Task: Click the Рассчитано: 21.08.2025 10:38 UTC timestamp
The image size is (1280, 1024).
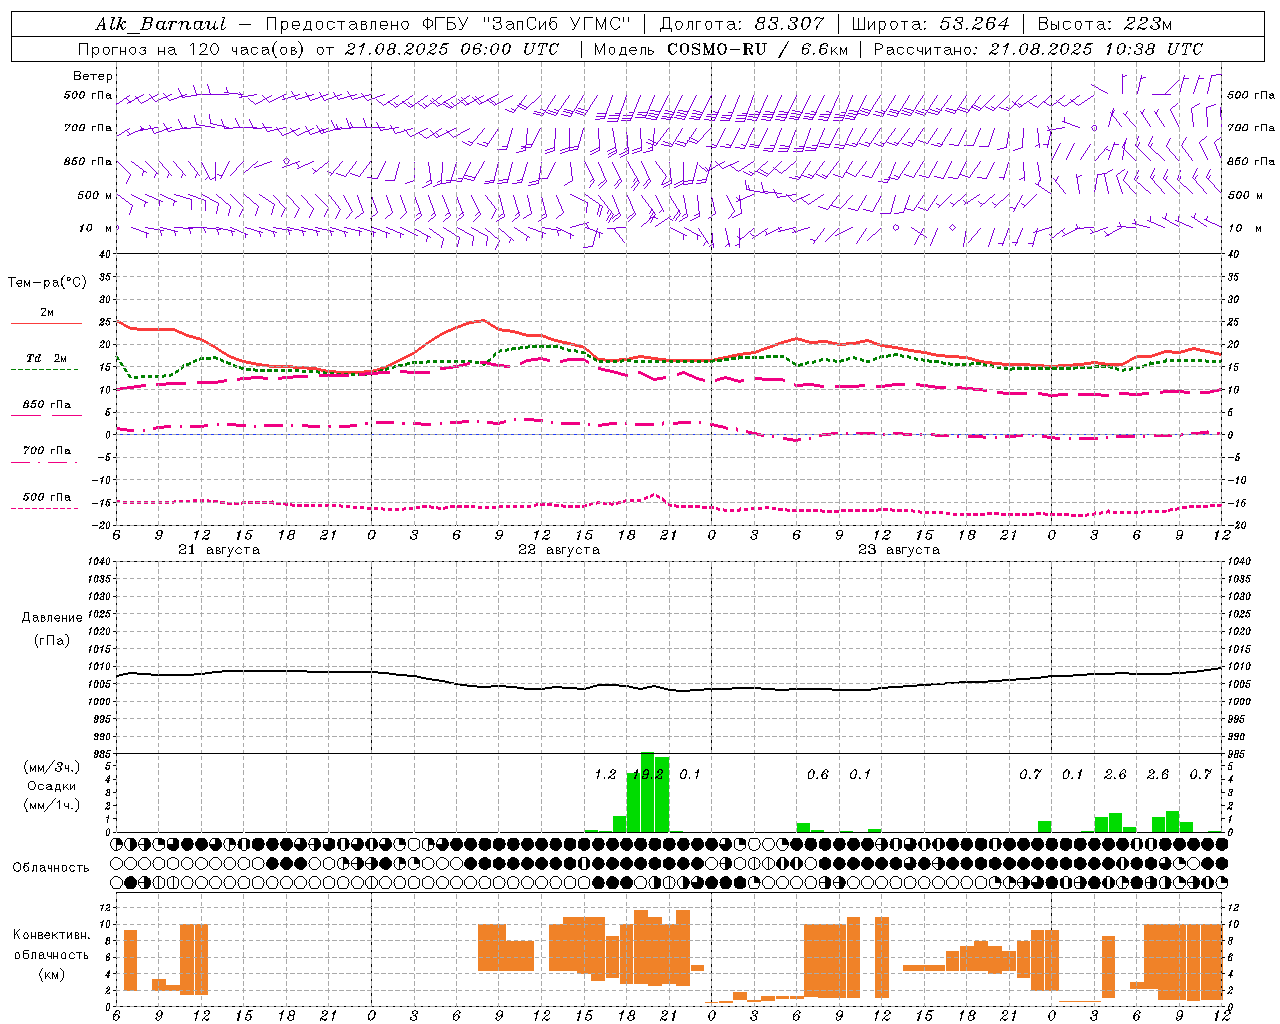Action: [1038, 49]
